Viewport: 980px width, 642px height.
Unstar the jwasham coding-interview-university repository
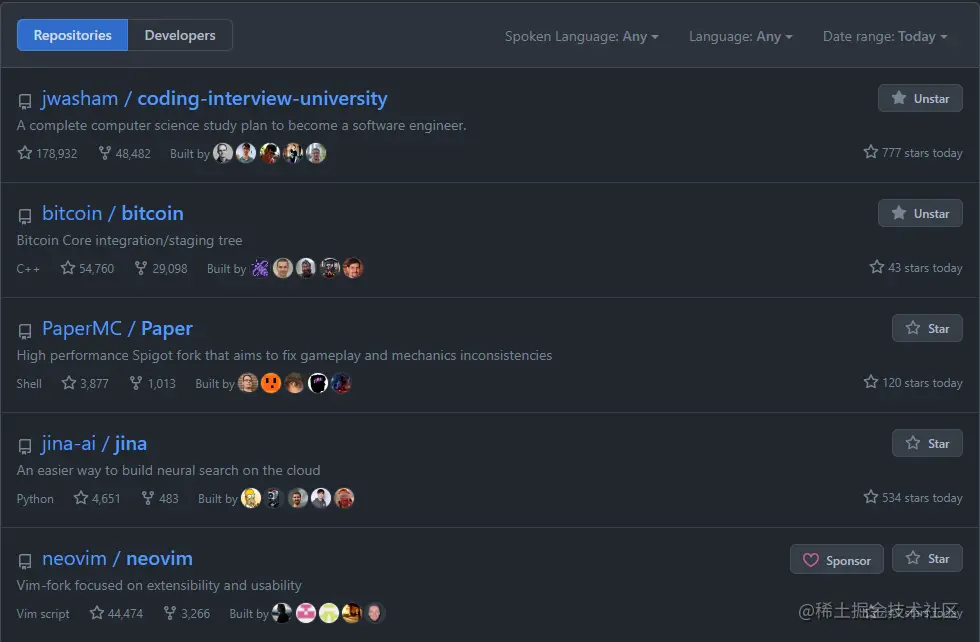920,98
